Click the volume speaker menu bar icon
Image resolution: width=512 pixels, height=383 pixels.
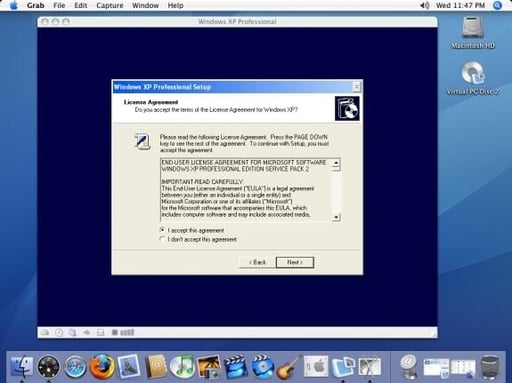pyautogui.click(x=424, y=5)
